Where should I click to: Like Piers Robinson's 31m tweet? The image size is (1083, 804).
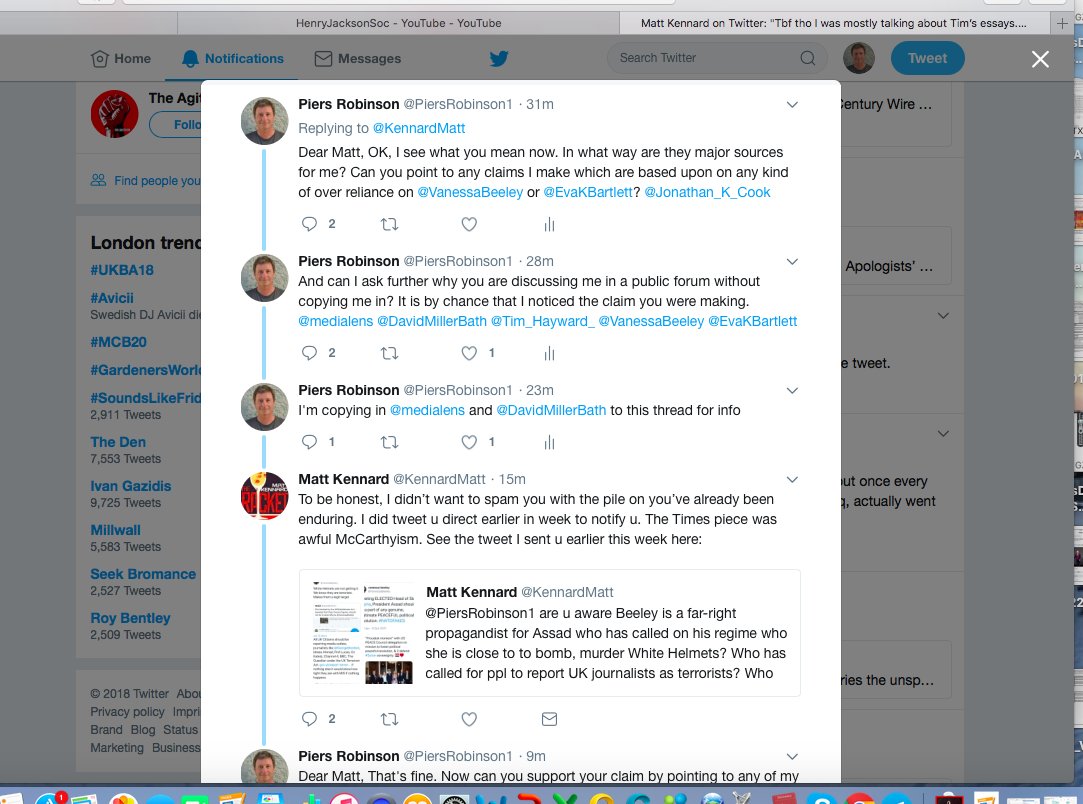tap(469, 224)
